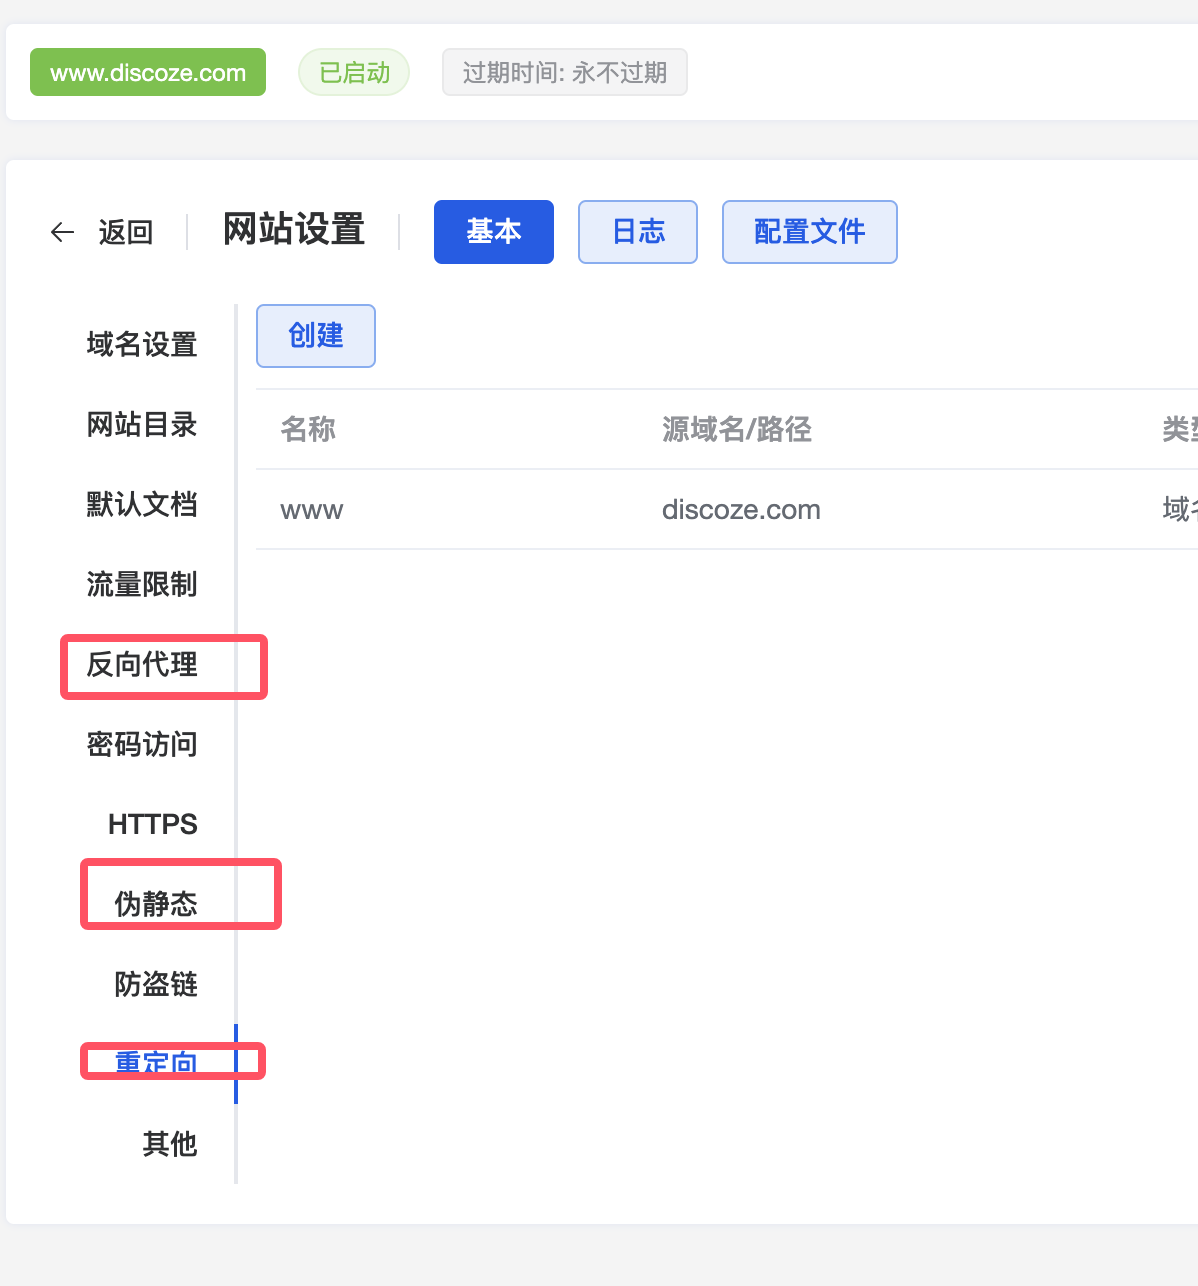Open the 日志 tab
The image size is (1198, 1286).
pyautogui.click(x=637, y=232)
